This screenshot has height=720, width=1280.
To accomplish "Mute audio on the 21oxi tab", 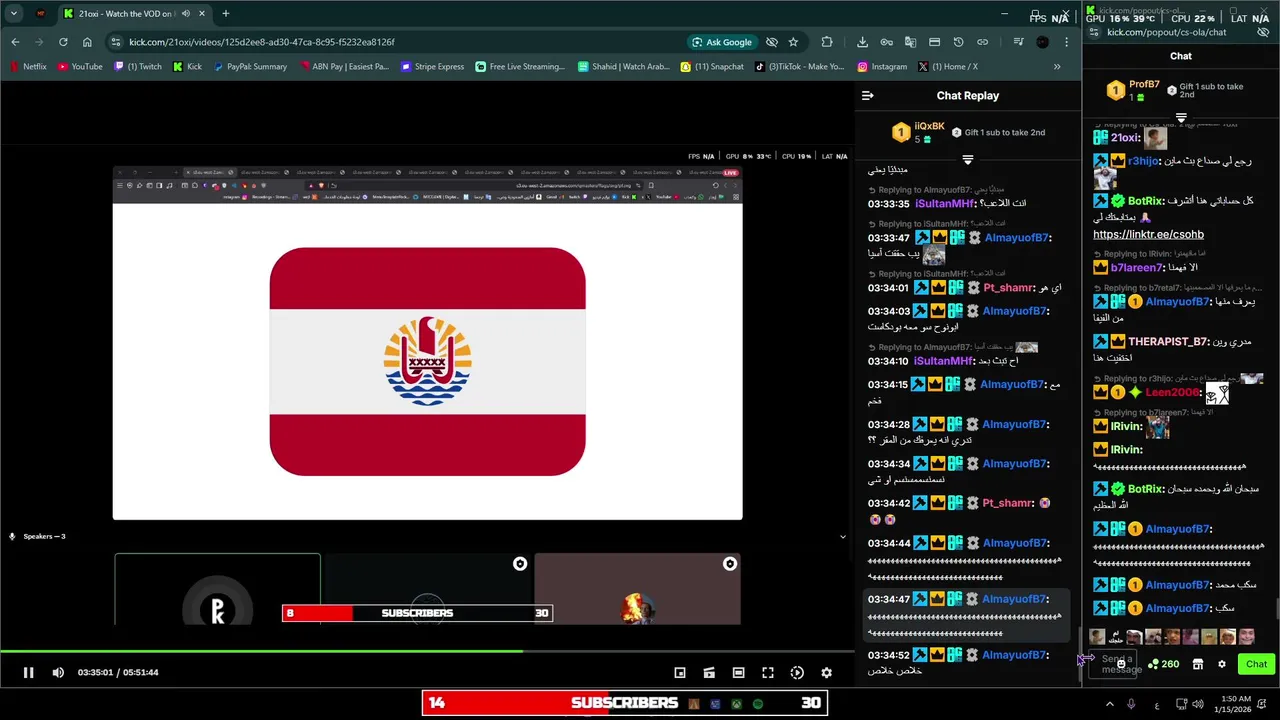I will 185,14.
